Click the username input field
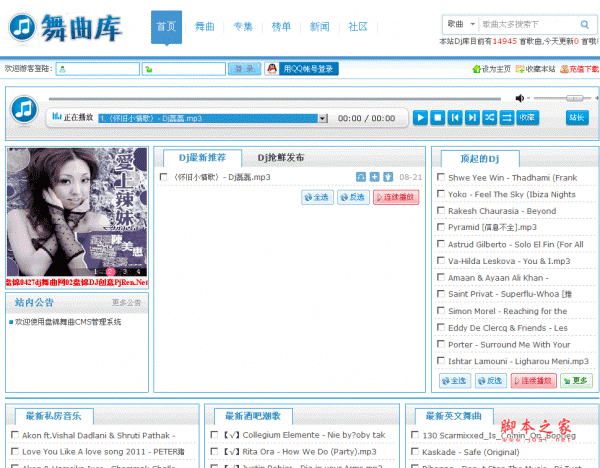 tap(98, 69)
